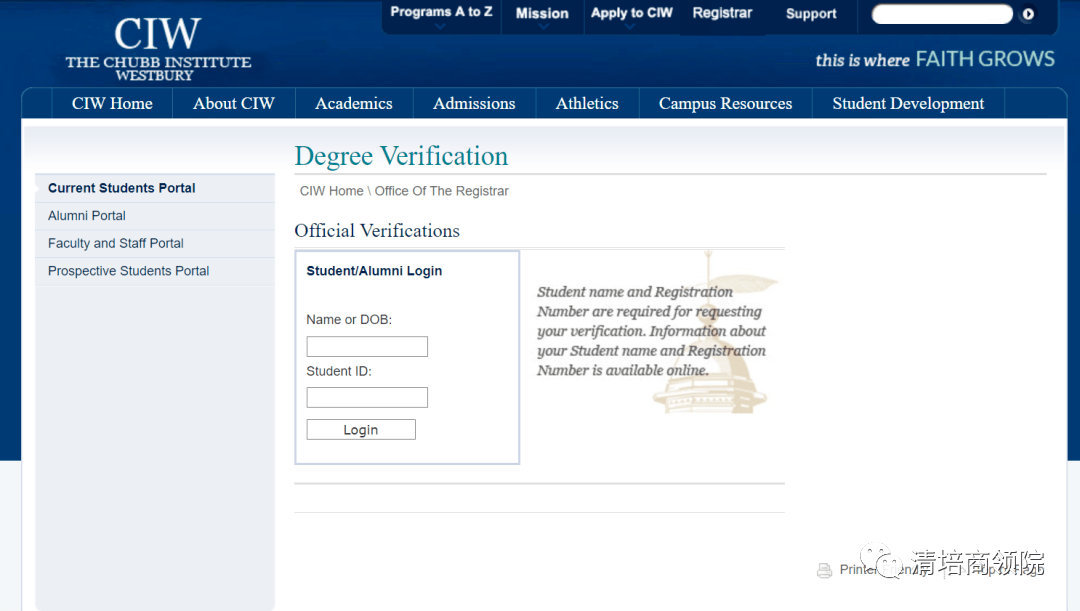This screenshot has width=1080, height=611.
Task: Click the Login button
Action: (x=361, y=429)
